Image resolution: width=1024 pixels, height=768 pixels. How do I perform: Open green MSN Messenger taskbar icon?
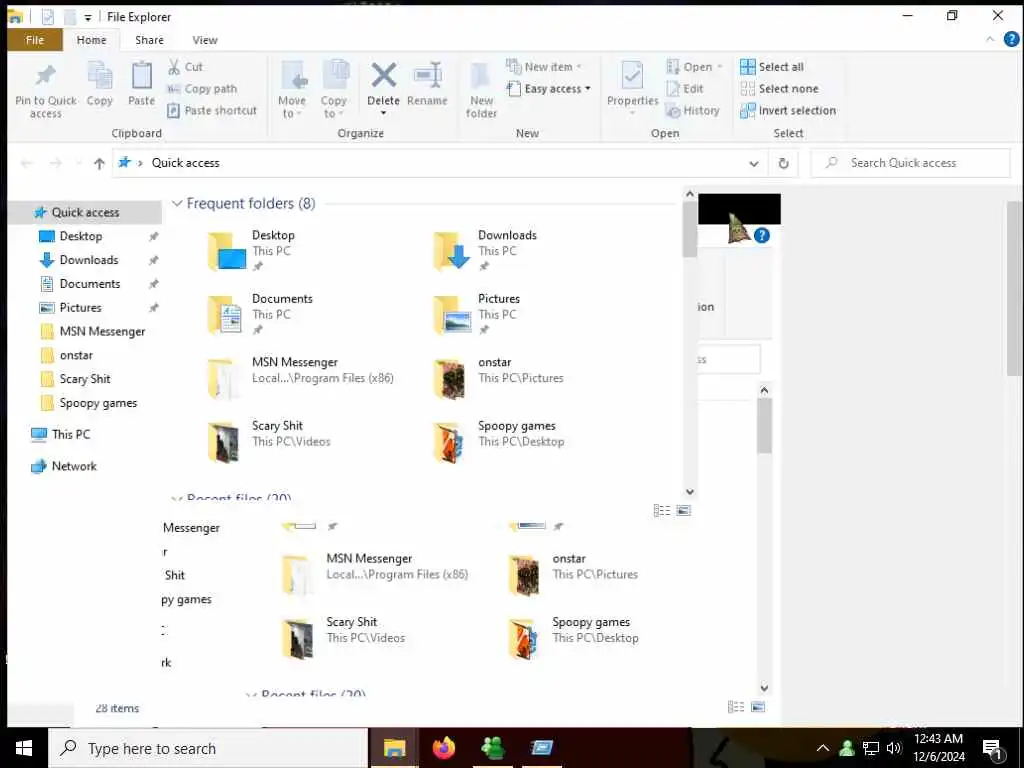coord(493,748)
